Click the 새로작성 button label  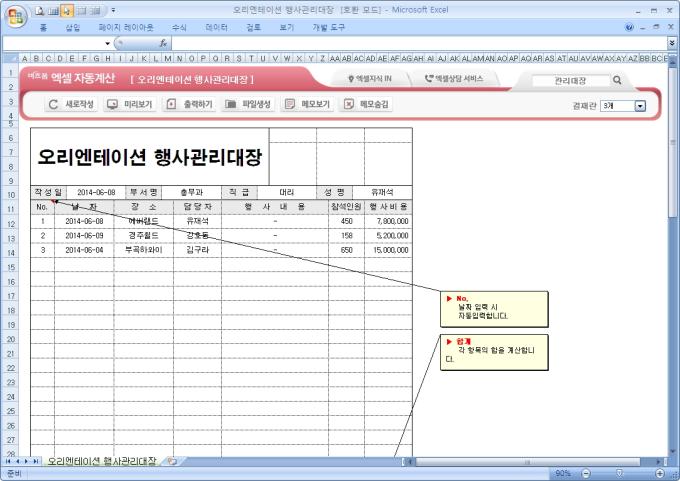click(x=79, y=105)
